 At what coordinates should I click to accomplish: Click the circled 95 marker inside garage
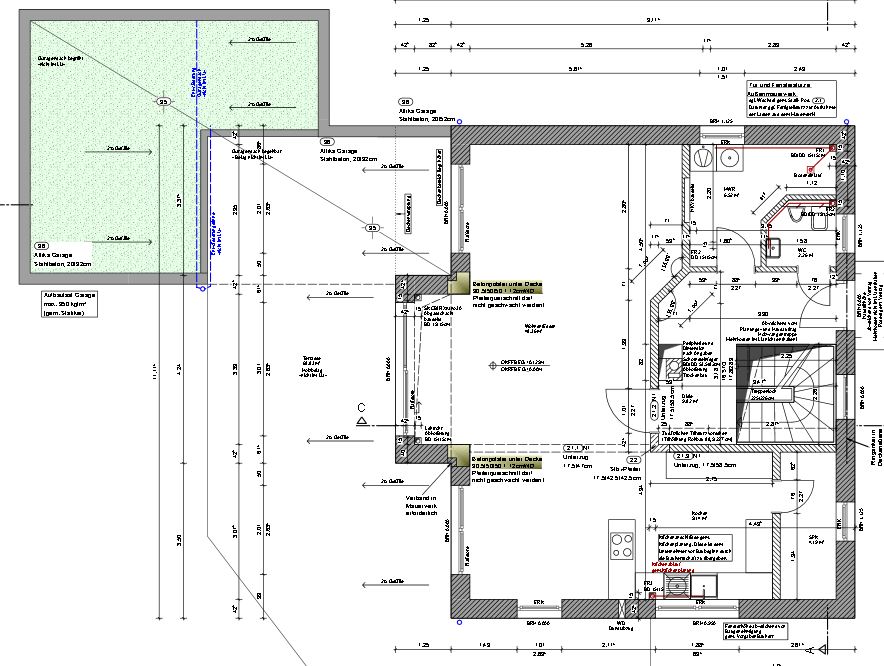click(x=162, y=101)
